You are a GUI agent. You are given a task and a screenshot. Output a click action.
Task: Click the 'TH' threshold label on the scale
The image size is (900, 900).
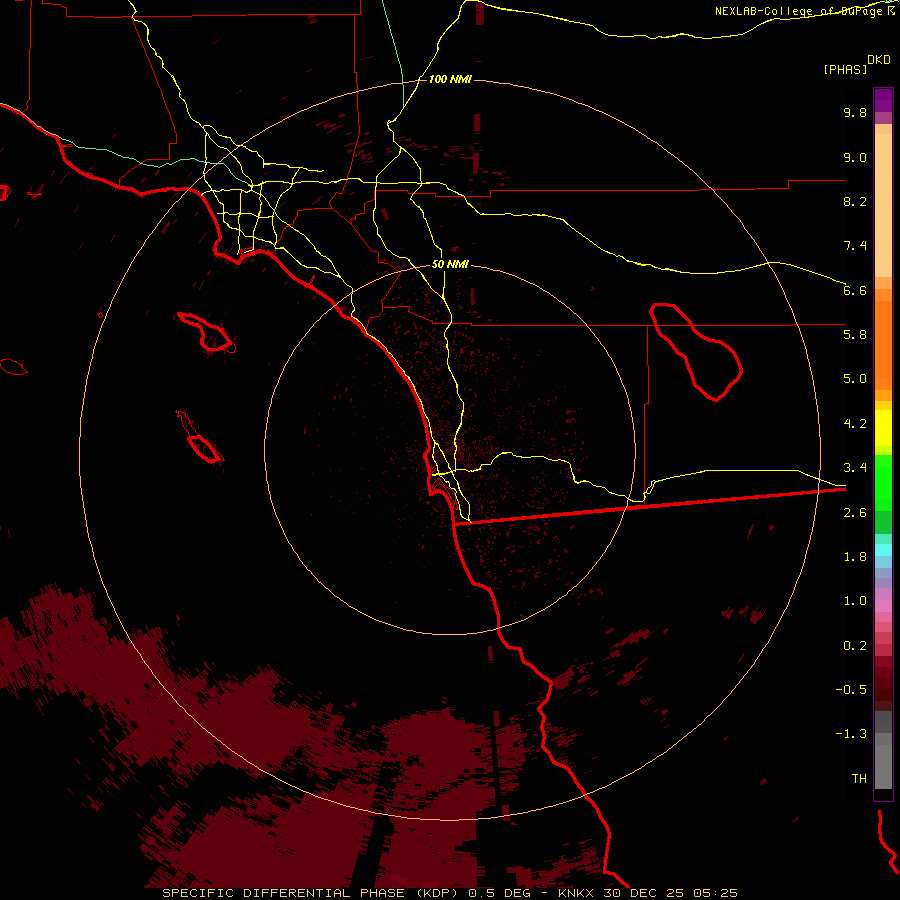(x=859, y=779)
